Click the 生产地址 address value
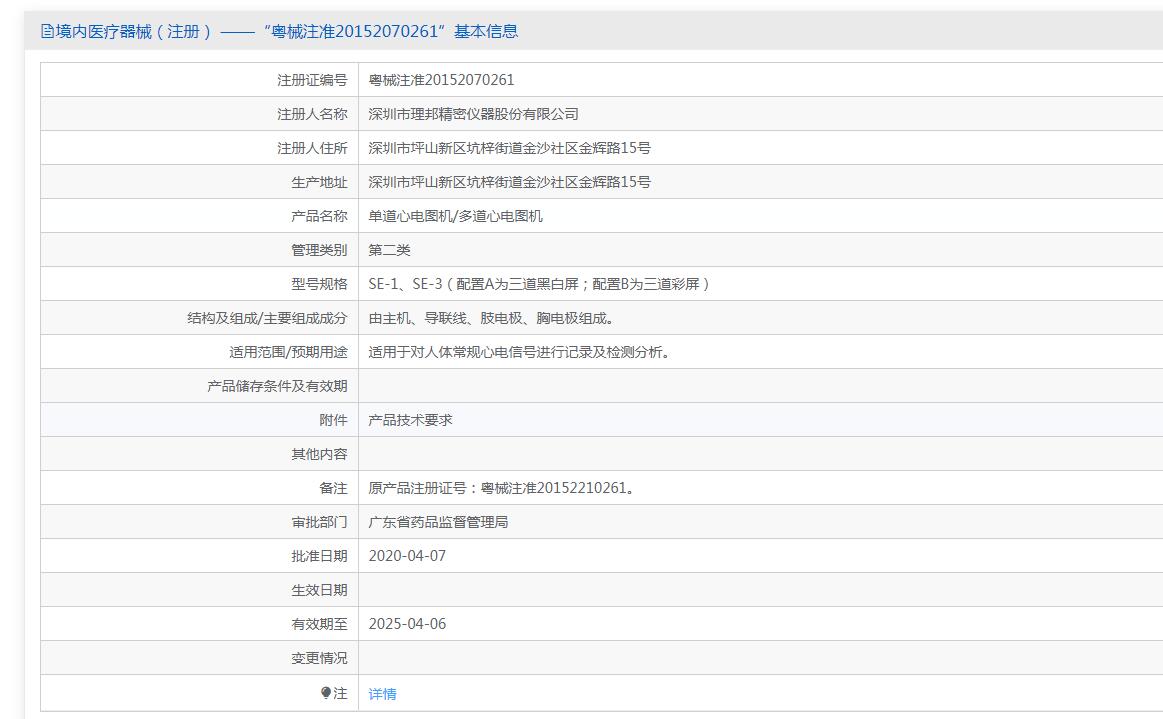Screen dimensions: 1163x719 click(x=510, y=183)
